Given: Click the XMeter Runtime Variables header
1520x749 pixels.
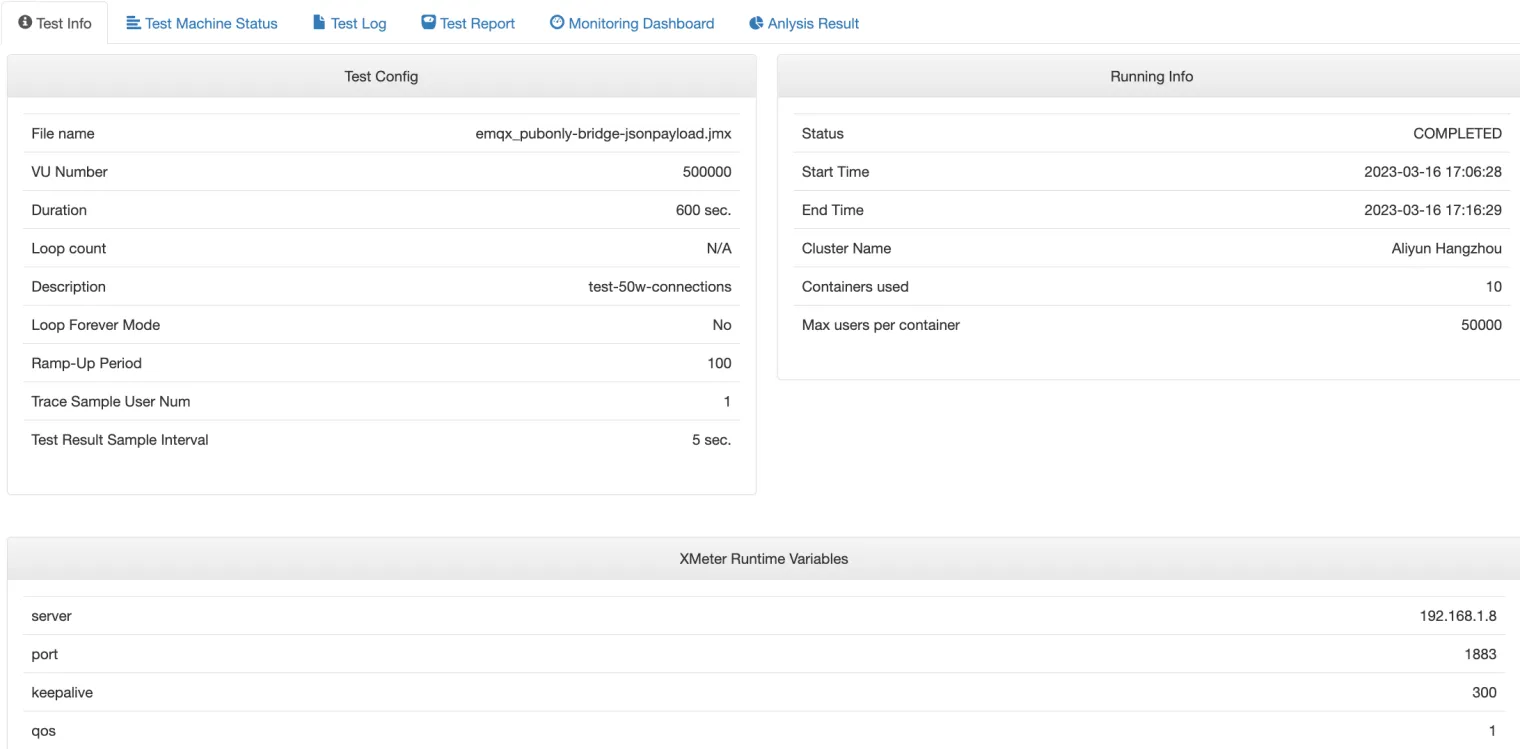Looking at the screenshot, I should [x=763, y=559].
